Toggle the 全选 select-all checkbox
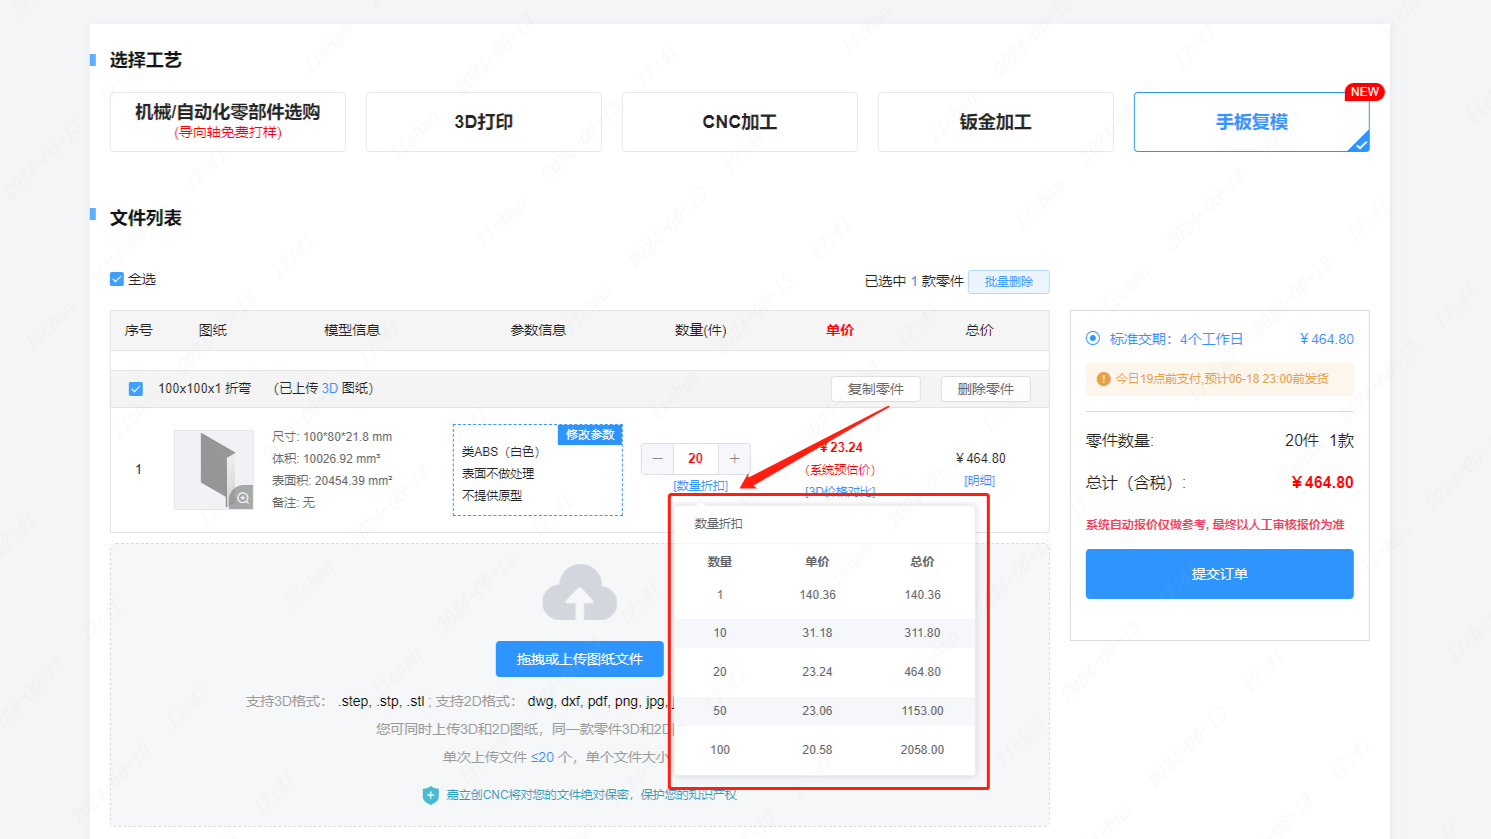 (x=117, y=279)
